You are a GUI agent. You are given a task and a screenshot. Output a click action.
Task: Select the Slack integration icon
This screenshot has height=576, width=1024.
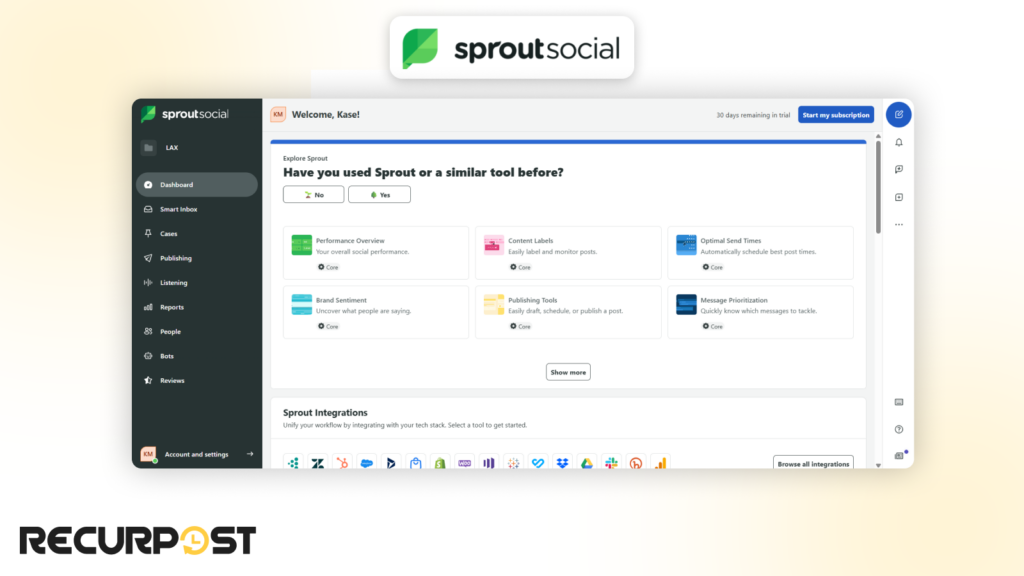click(610, 463)
